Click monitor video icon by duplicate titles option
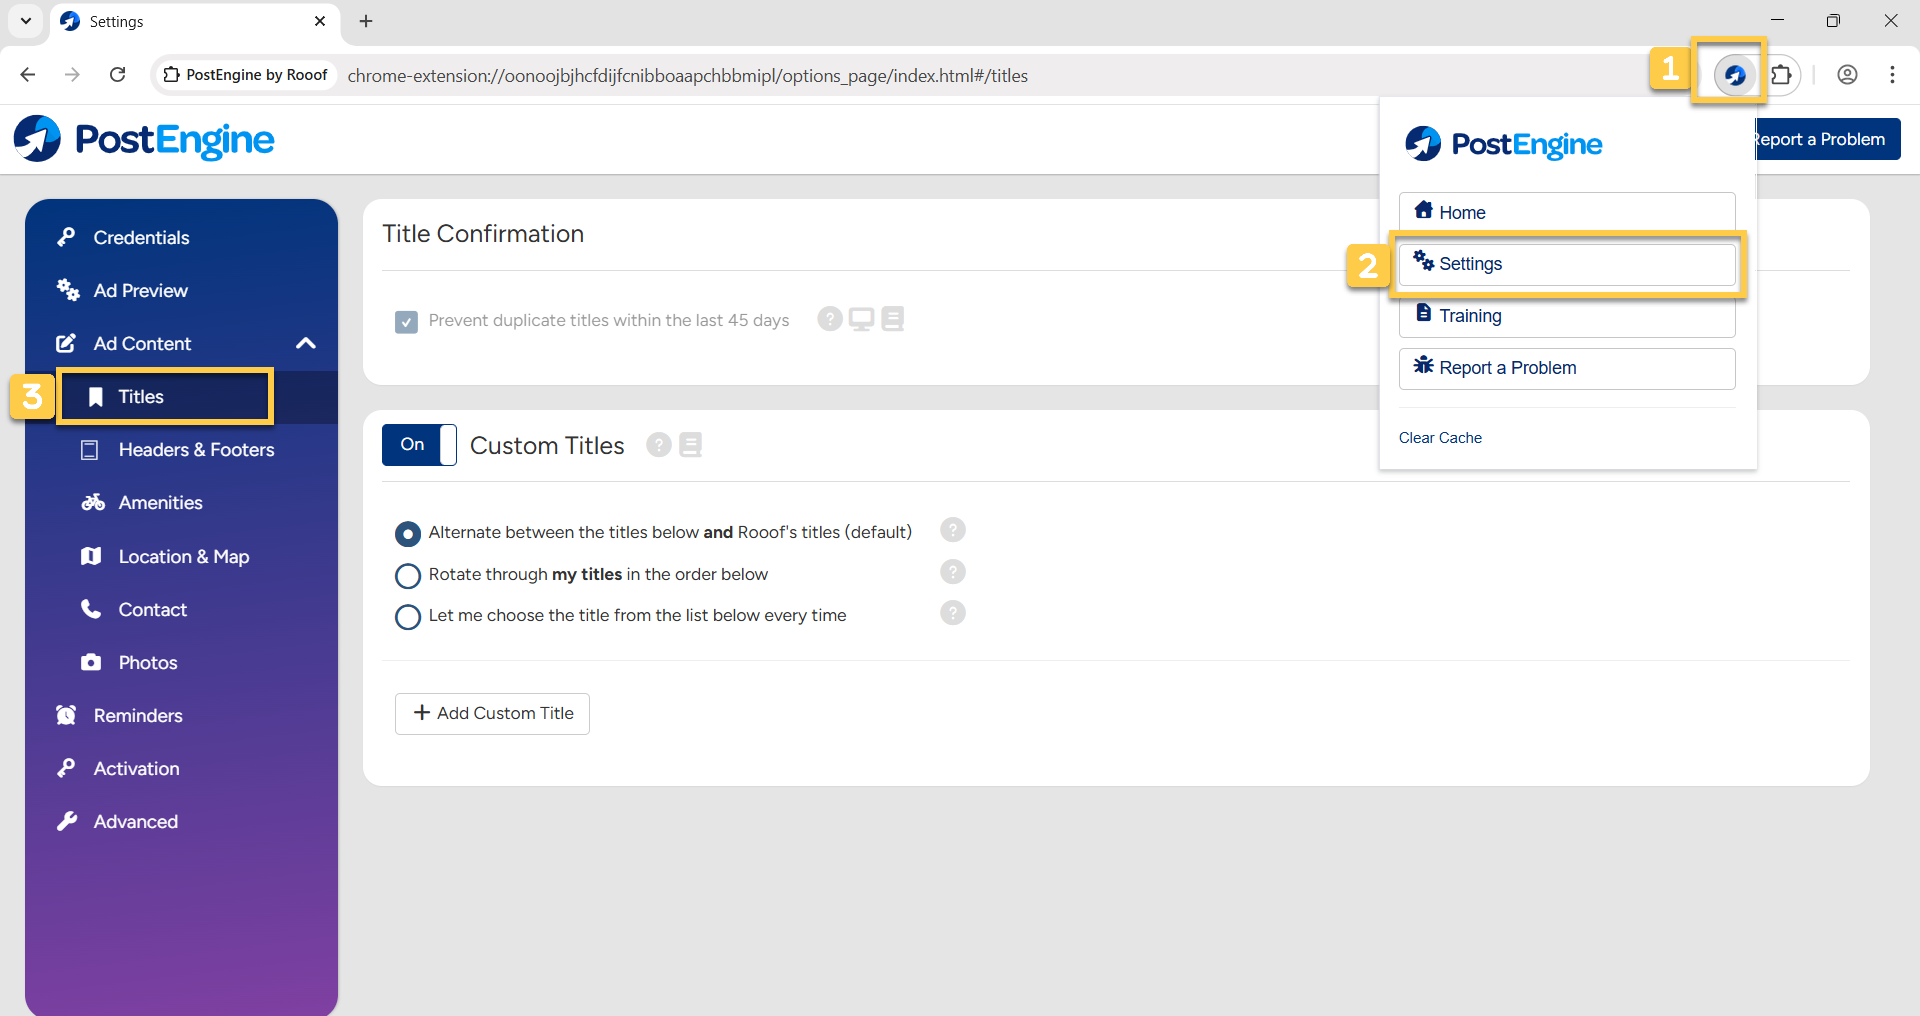This screenshot has width=1920, height=1016. pyautogui.click(x=861, y=319)
